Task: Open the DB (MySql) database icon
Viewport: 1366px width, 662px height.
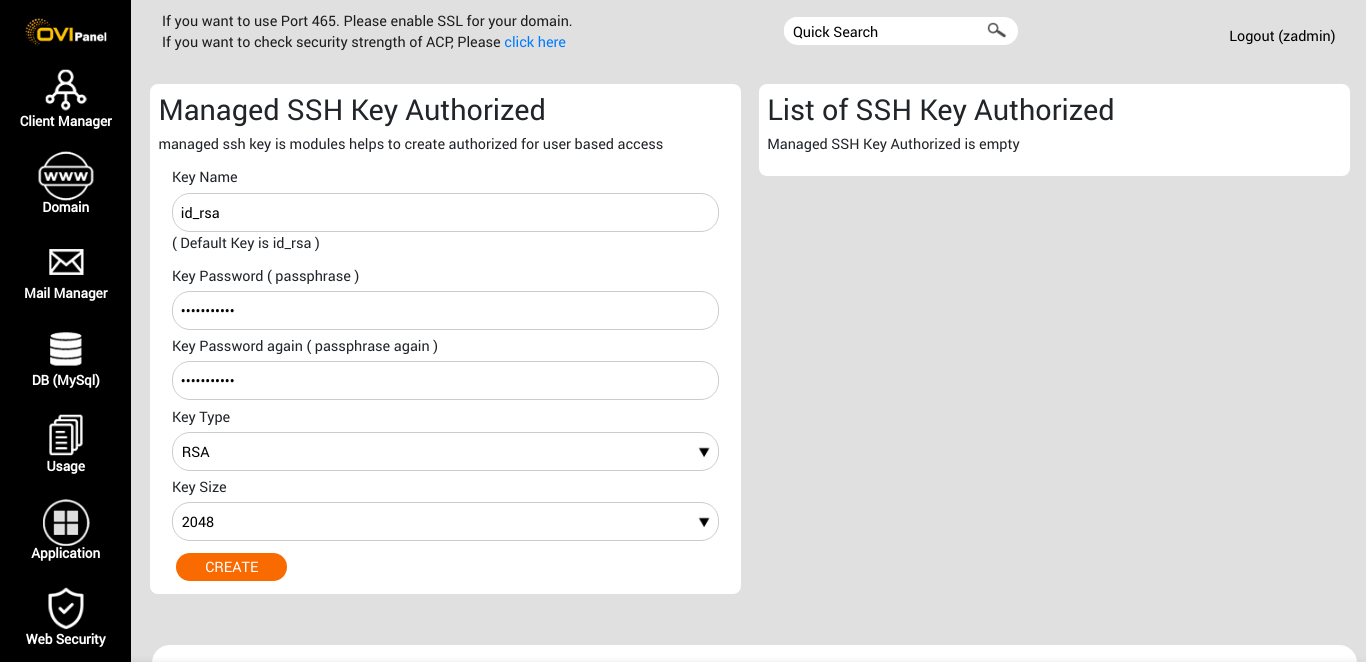Action: [x=66, y=349]
